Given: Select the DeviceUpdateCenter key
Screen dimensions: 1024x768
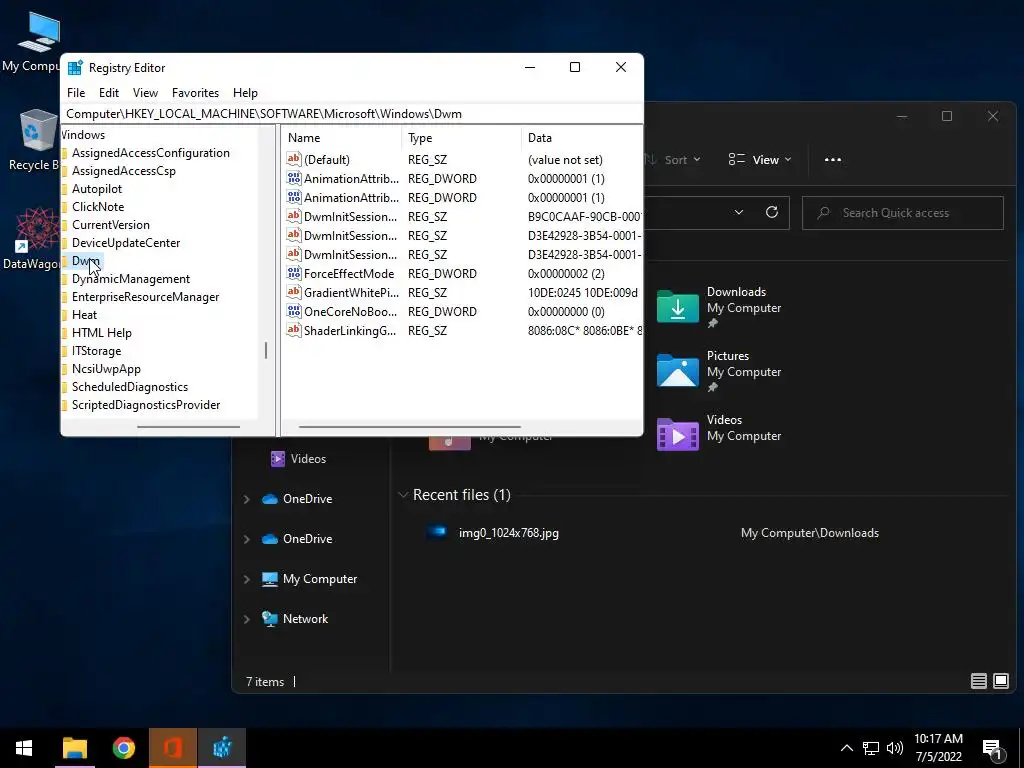Looking at the screenshot, I should [126, 242].
